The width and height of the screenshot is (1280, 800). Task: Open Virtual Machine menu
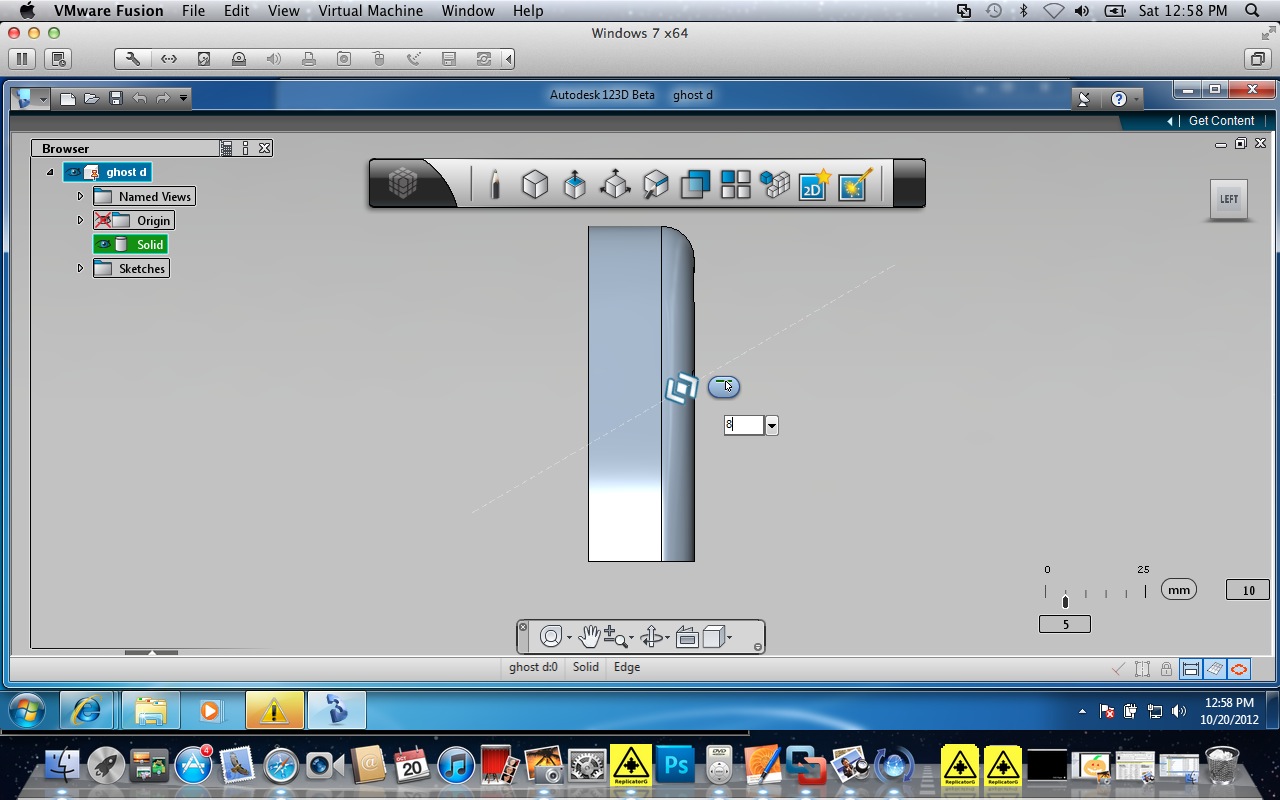coord(370,11)
